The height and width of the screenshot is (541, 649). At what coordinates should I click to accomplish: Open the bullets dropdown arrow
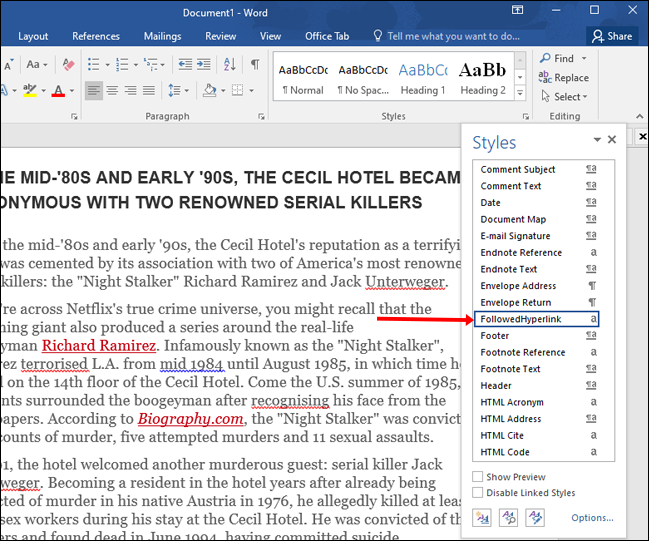click(107, 65)
